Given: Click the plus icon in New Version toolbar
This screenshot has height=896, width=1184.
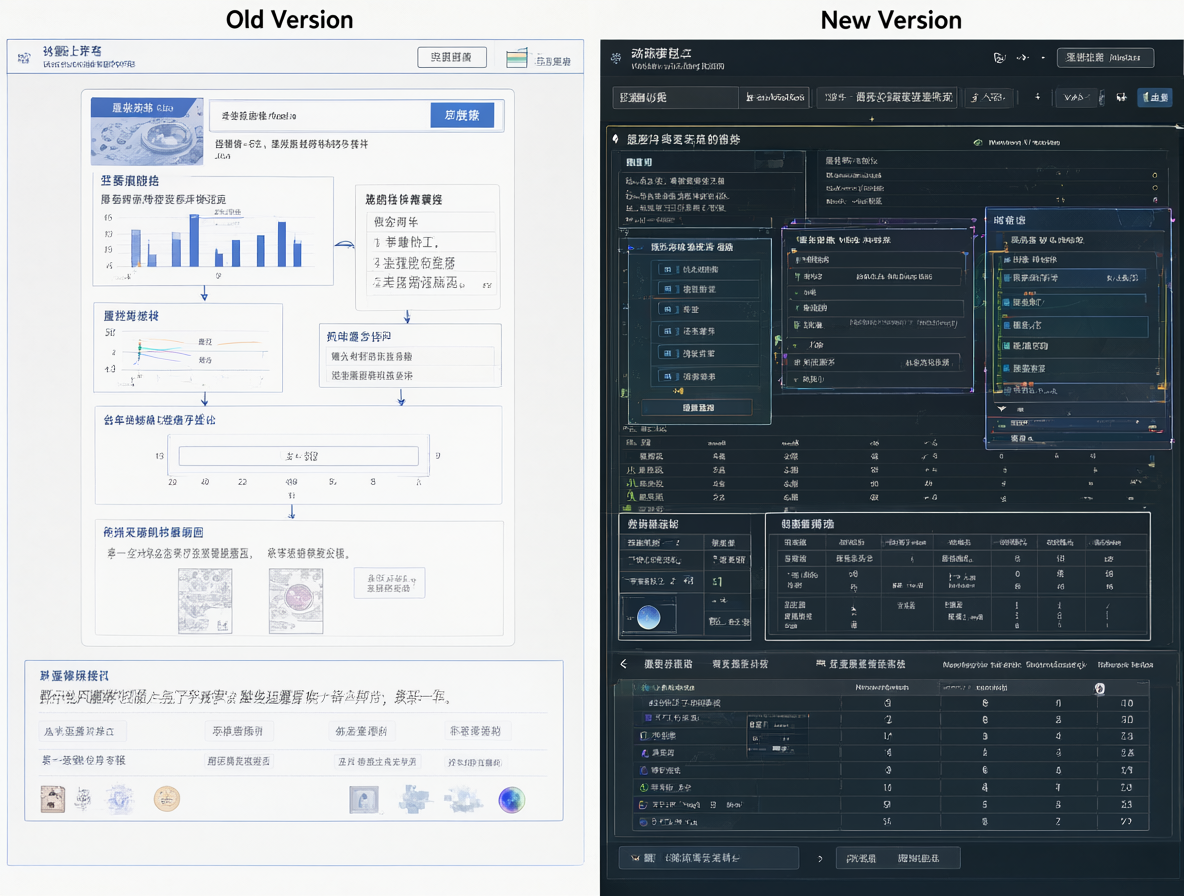Looking at the screenshot, I should (x=1038, y=97).
